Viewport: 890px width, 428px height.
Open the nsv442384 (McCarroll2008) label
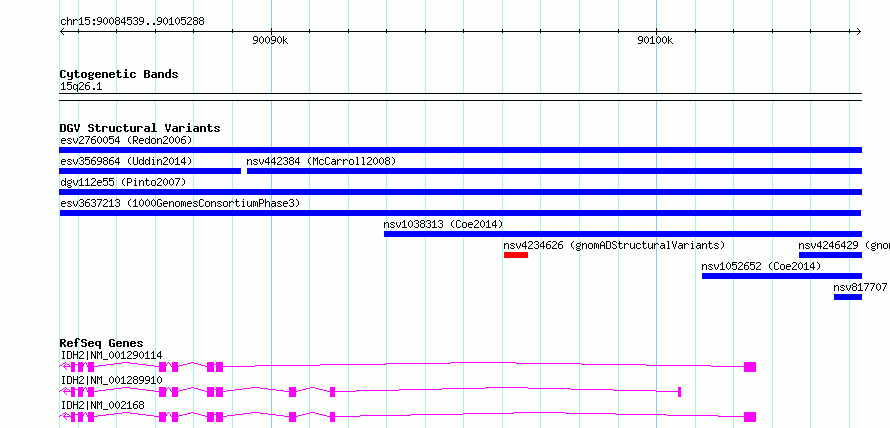321,161
